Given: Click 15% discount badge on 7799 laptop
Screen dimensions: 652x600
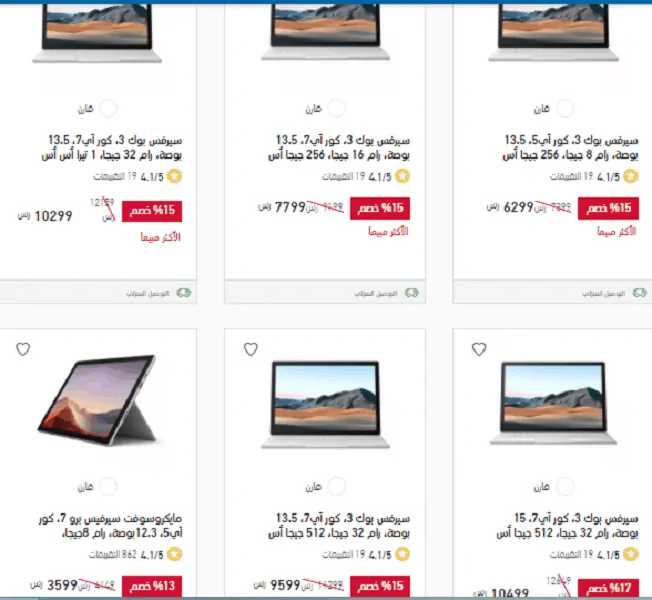Looking at the screenshot, I should (x=380, y=208).
